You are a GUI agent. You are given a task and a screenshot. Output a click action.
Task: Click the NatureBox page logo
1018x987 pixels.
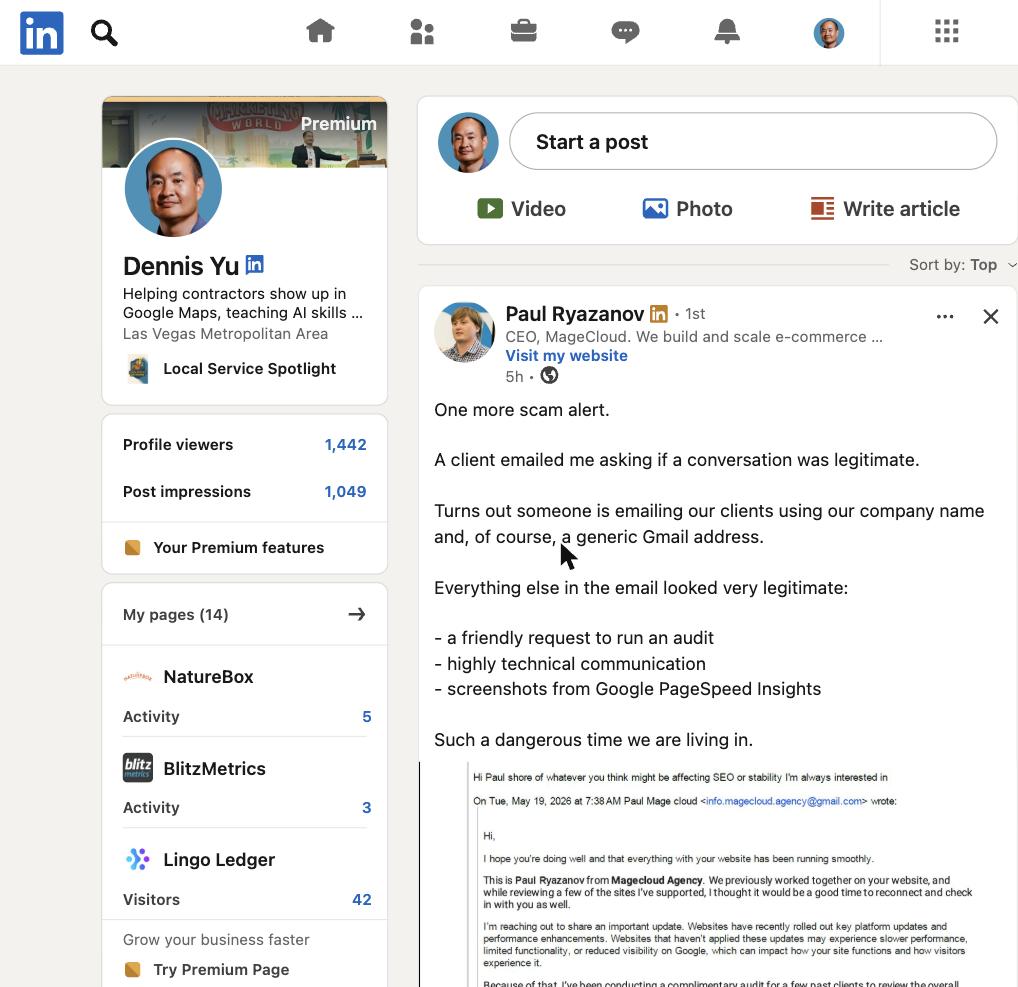tap(138, 677)
